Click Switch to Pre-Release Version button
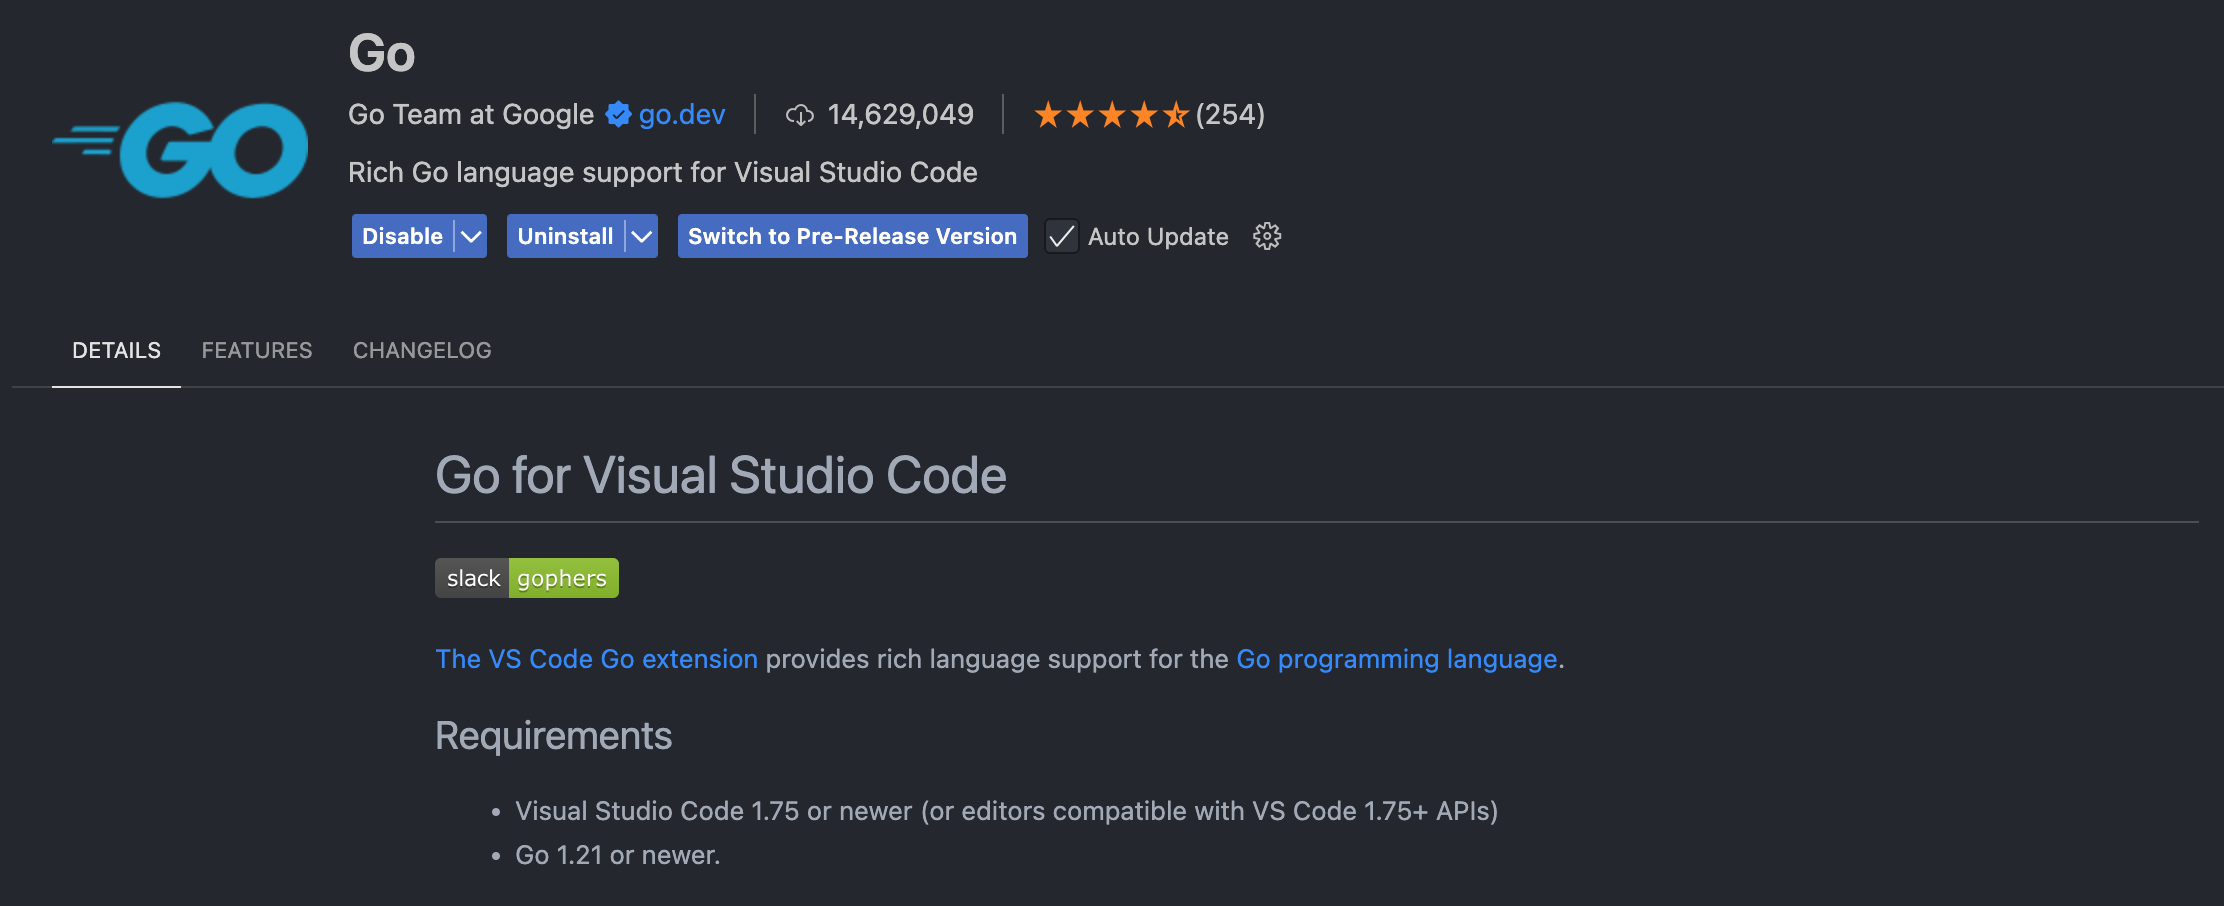 (852, 237)
